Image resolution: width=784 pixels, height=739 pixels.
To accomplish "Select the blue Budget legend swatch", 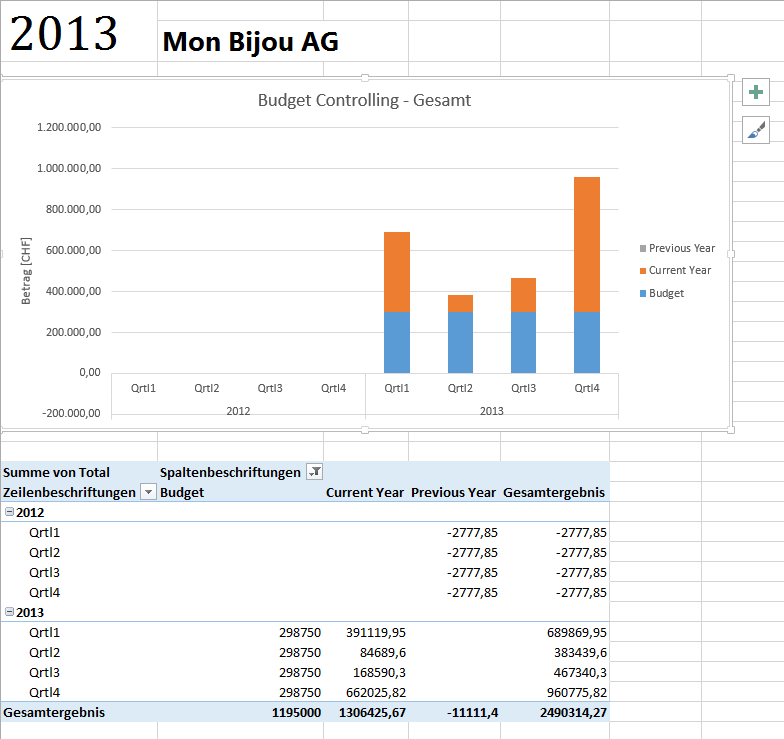I will coord(642,294).
